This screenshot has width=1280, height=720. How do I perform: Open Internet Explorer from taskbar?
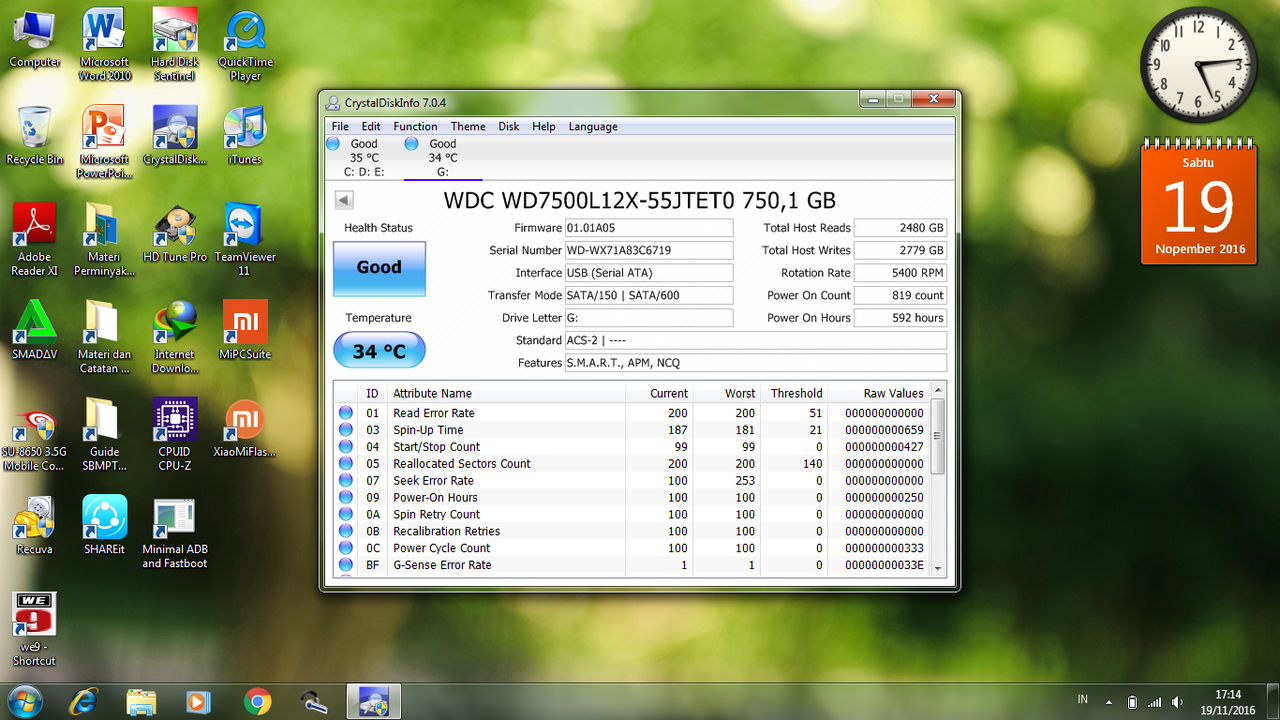[x=83, y=702]
